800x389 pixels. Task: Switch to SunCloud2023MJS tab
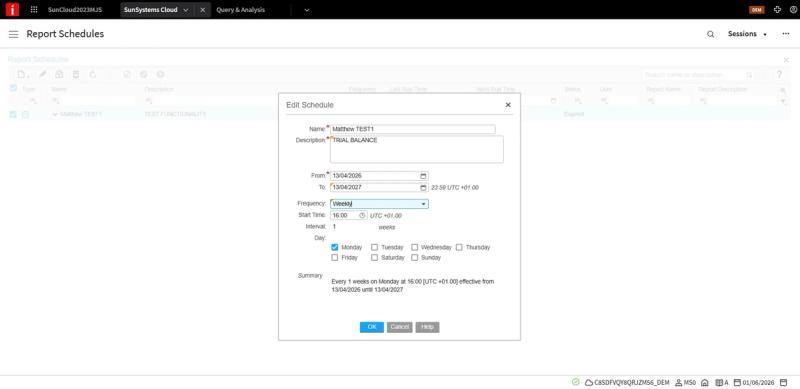[75, 10]
